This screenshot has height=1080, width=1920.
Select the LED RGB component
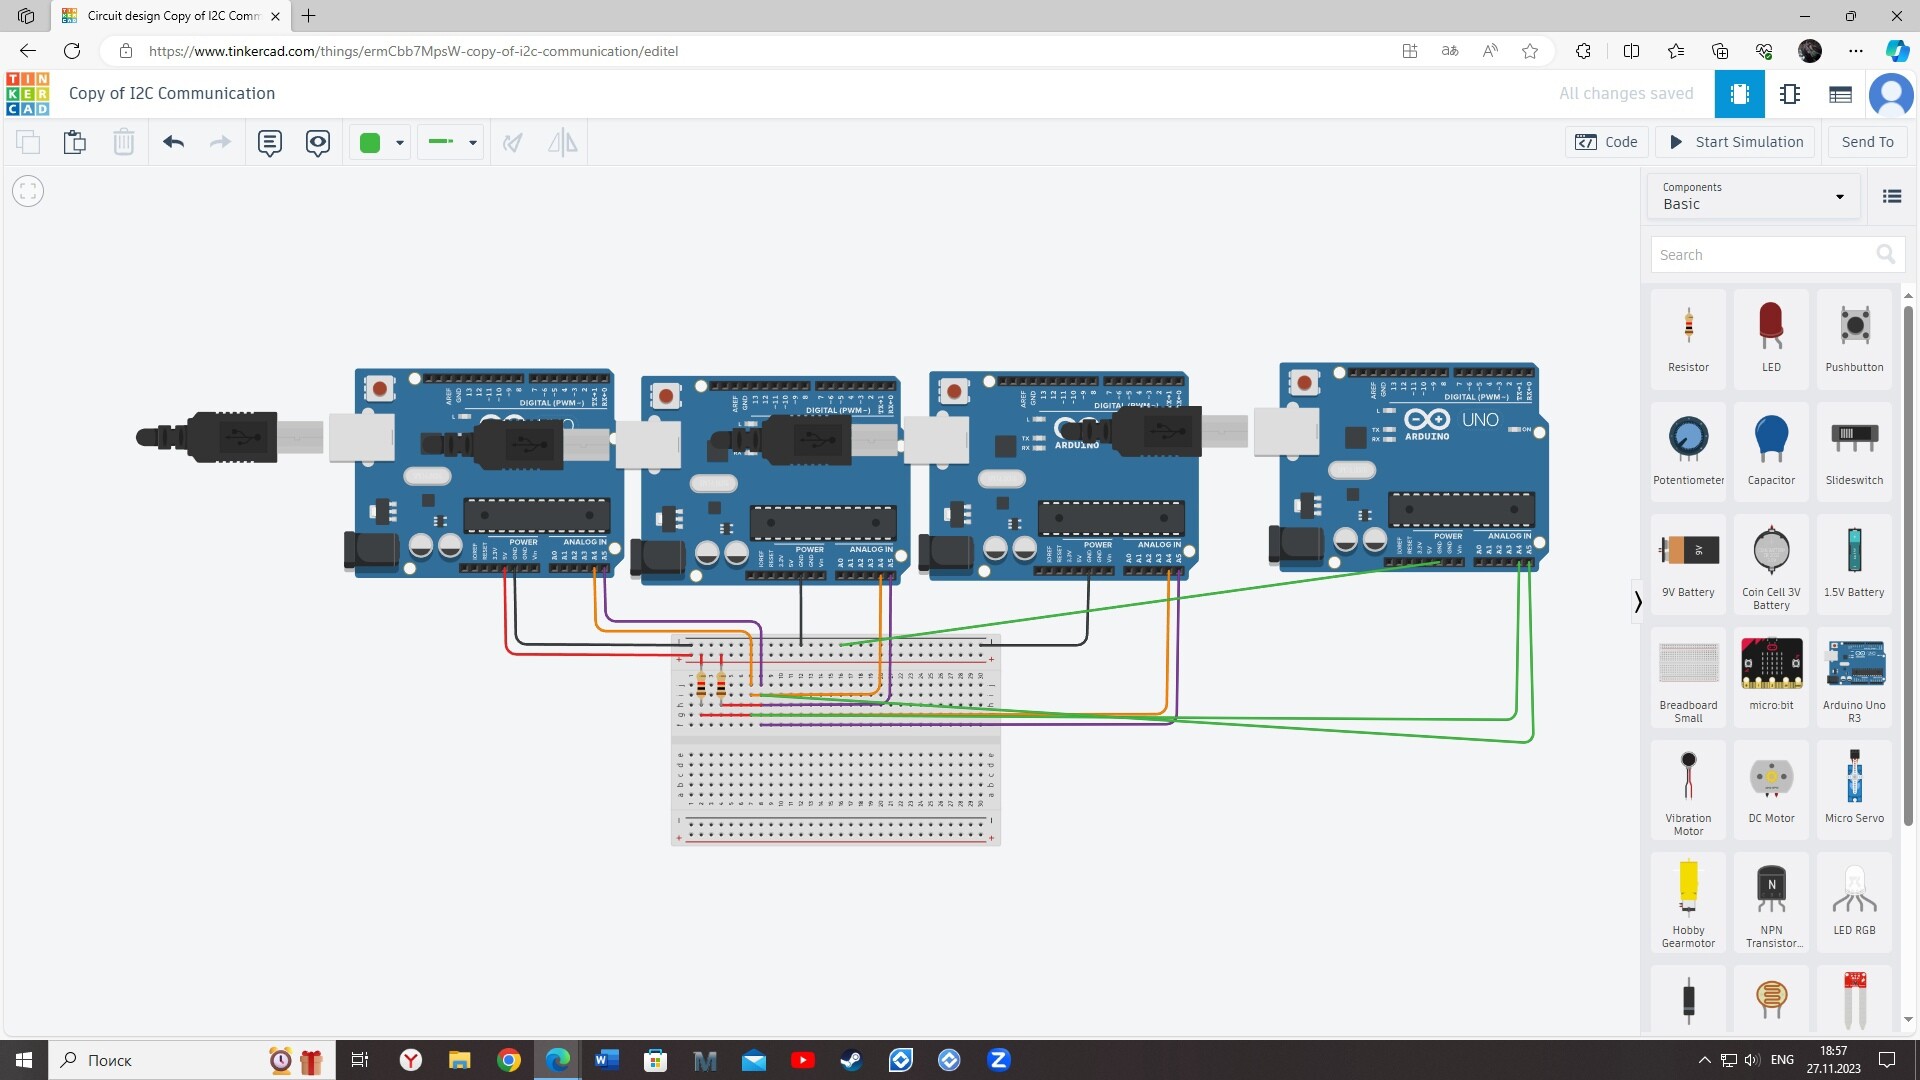tap(1854, 902)
